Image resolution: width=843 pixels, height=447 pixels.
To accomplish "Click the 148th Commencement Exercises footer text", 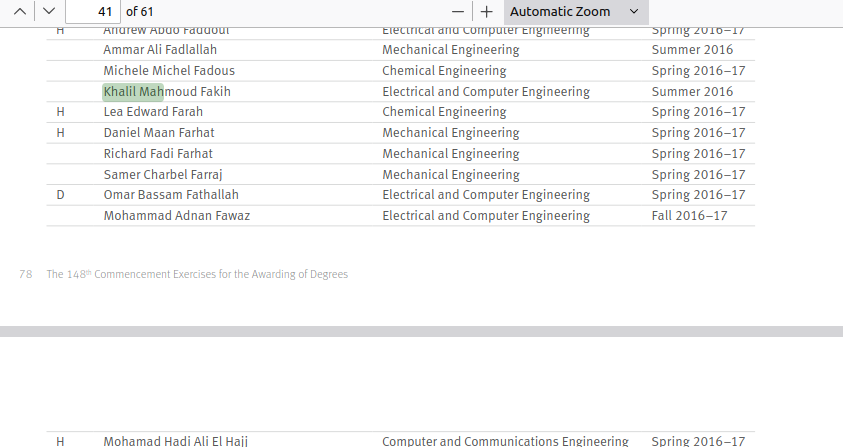I will (197, 274).
